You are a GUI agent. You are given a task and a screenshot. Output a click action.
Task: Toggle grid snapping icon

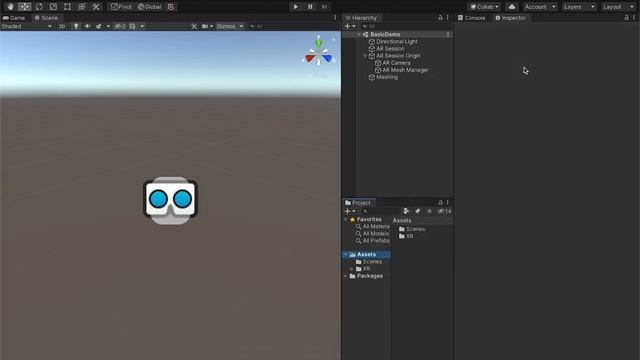(171, 7)
